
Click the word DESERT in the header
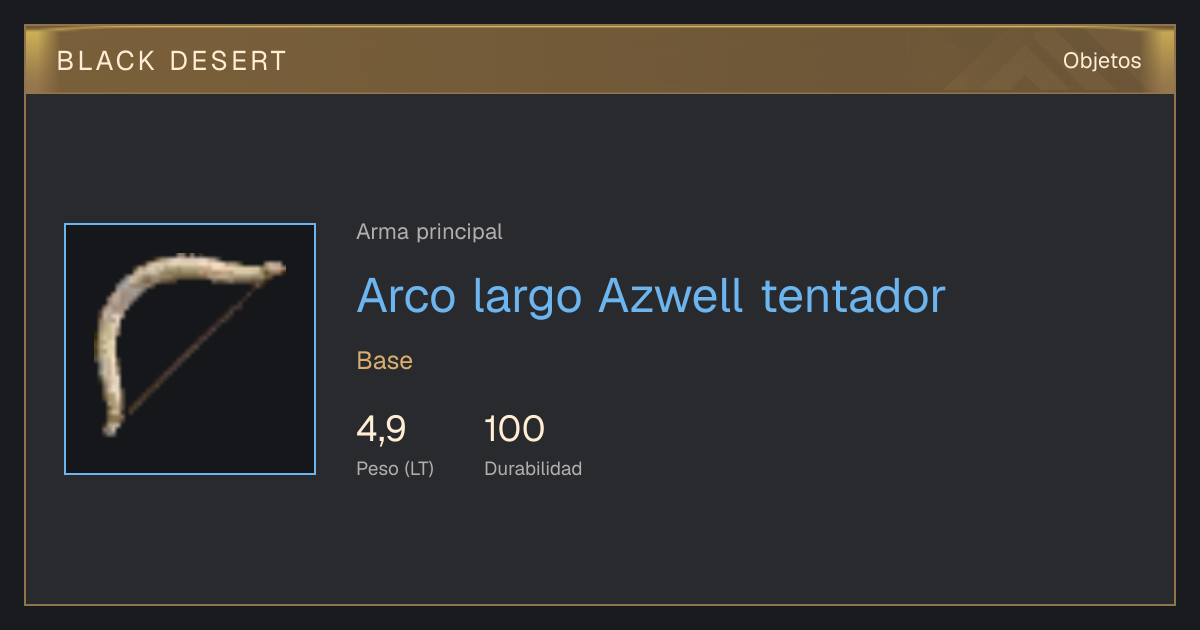point(228,61)
